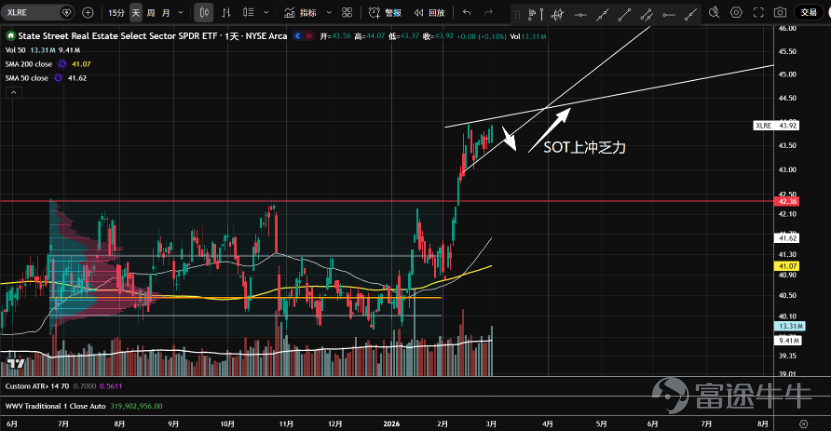This screenshot has width=832, height=432.
Task: Redo the chart action
Action: pyautogui.click(x=489, y=12)
